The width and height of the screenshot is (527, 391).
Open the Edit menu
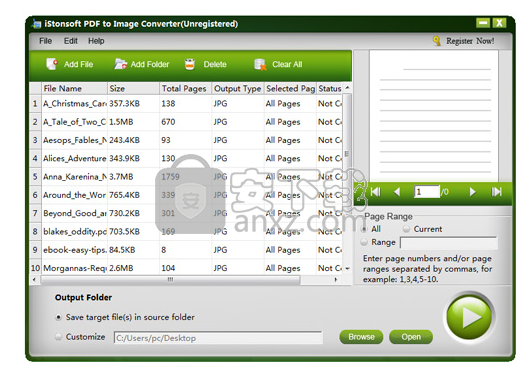pos(71,41)
